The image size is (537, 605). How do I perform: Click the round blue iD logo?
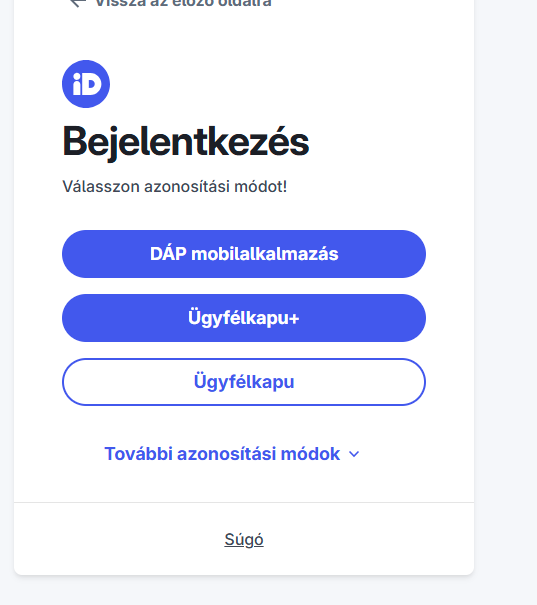pos(86,84)
